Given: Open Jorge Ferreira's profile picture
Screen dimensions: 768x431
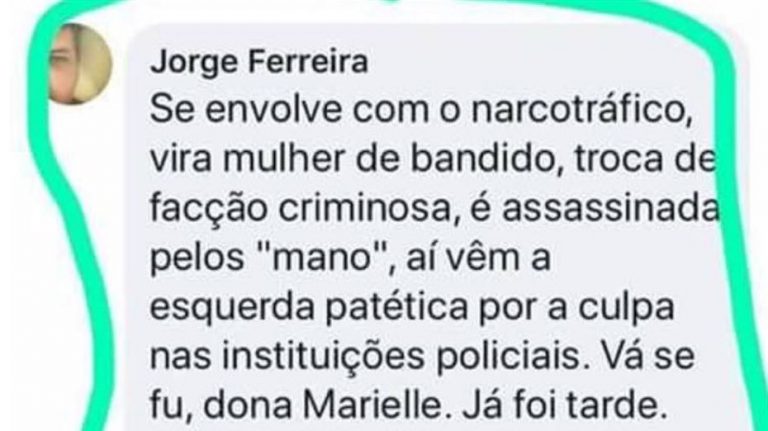Looking at the screenshot, I should (81, 64).
